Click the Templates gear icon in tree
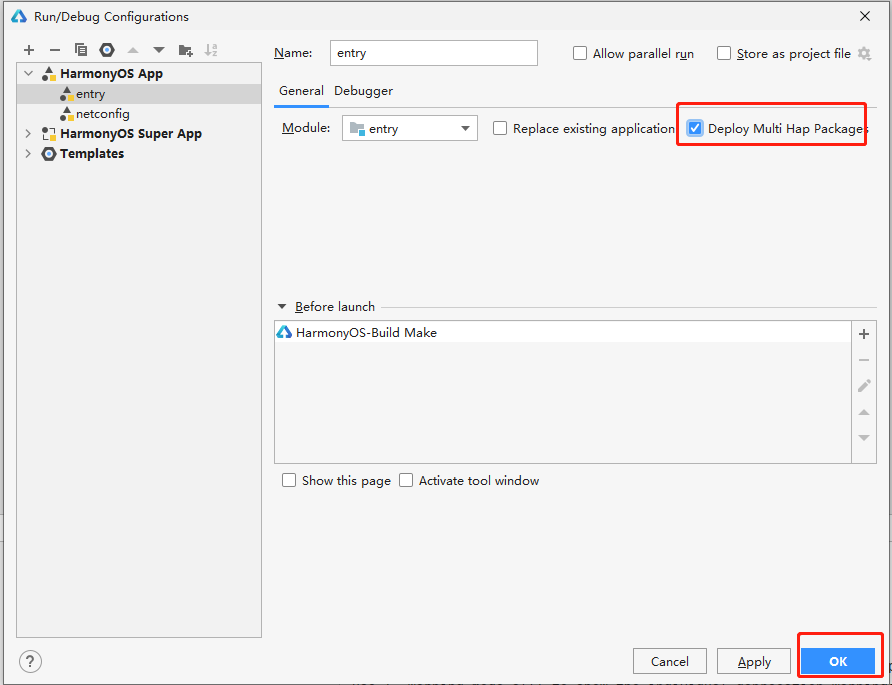Viewport: 892px width, 685px height. [x=49, y=154]
